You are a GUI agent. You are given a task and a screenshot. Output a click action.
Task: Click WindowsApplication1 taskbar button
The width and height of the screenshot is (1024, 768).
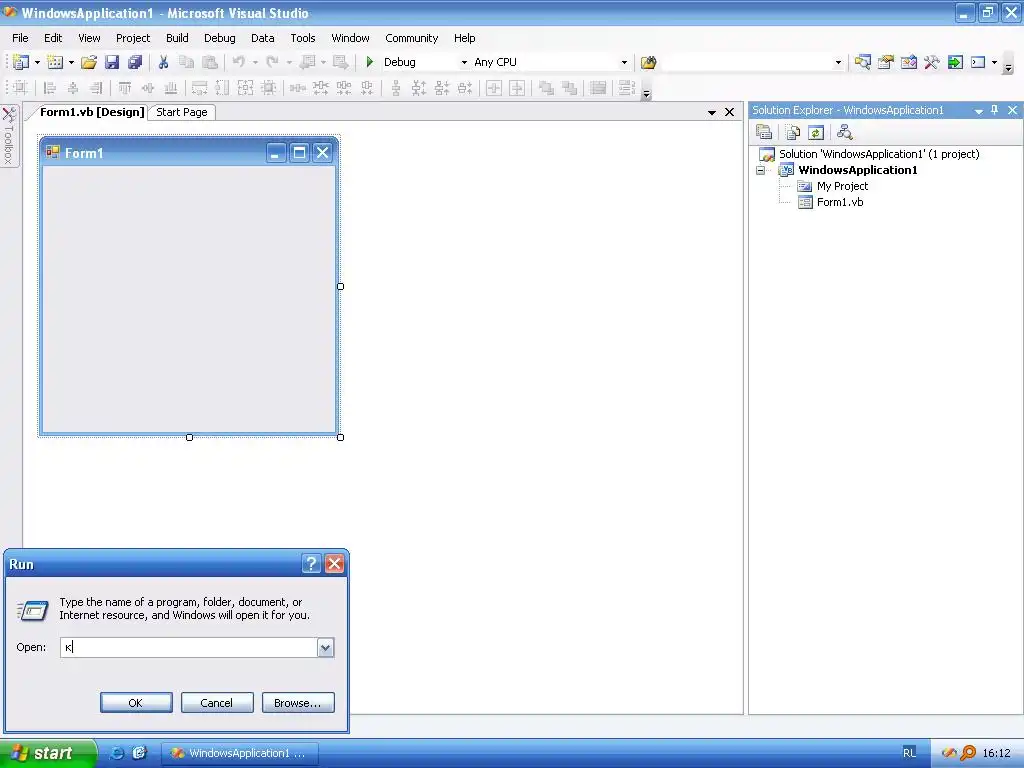[x=240, y=753]
